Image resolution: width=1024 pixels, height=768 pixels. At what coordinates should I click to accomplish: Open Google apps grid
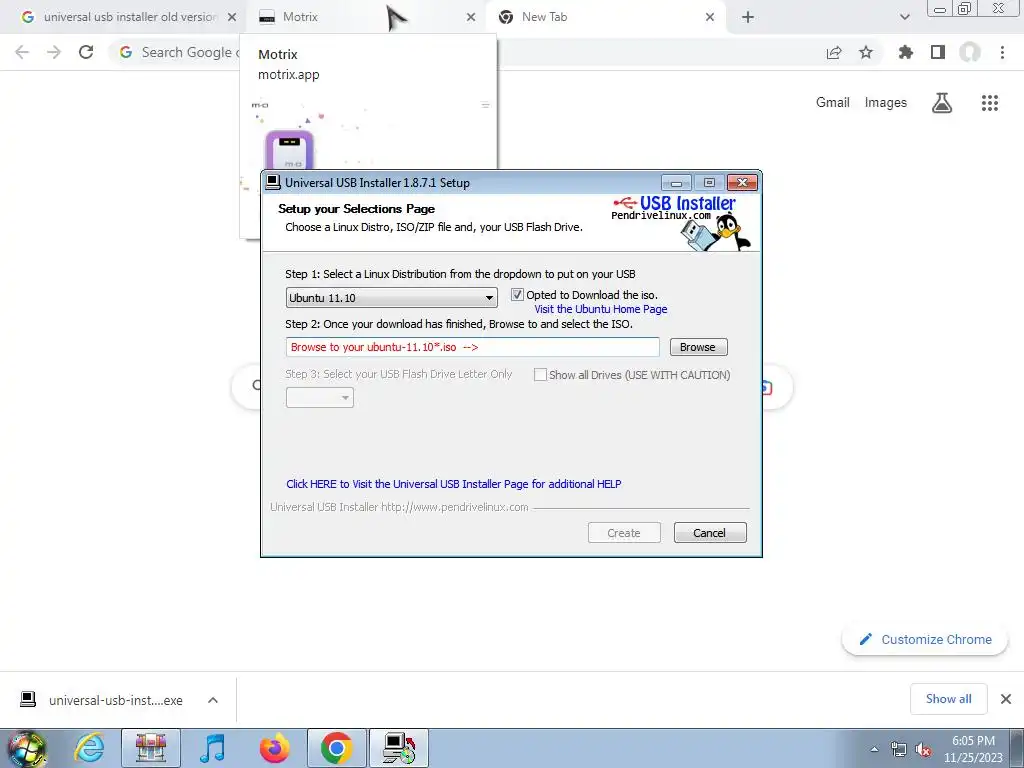tap(989, 103)
